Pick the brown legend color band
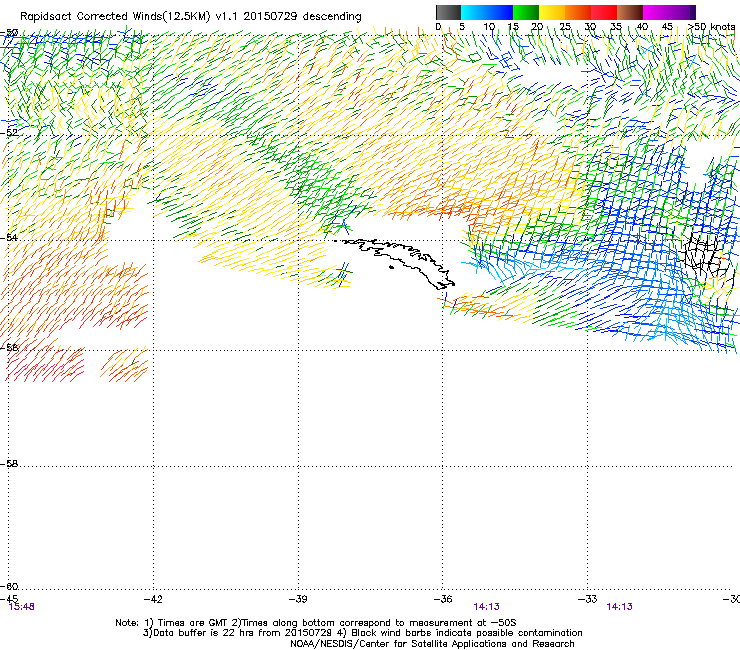The width and height of the screenshot is (740, 650). click(630, 12)
